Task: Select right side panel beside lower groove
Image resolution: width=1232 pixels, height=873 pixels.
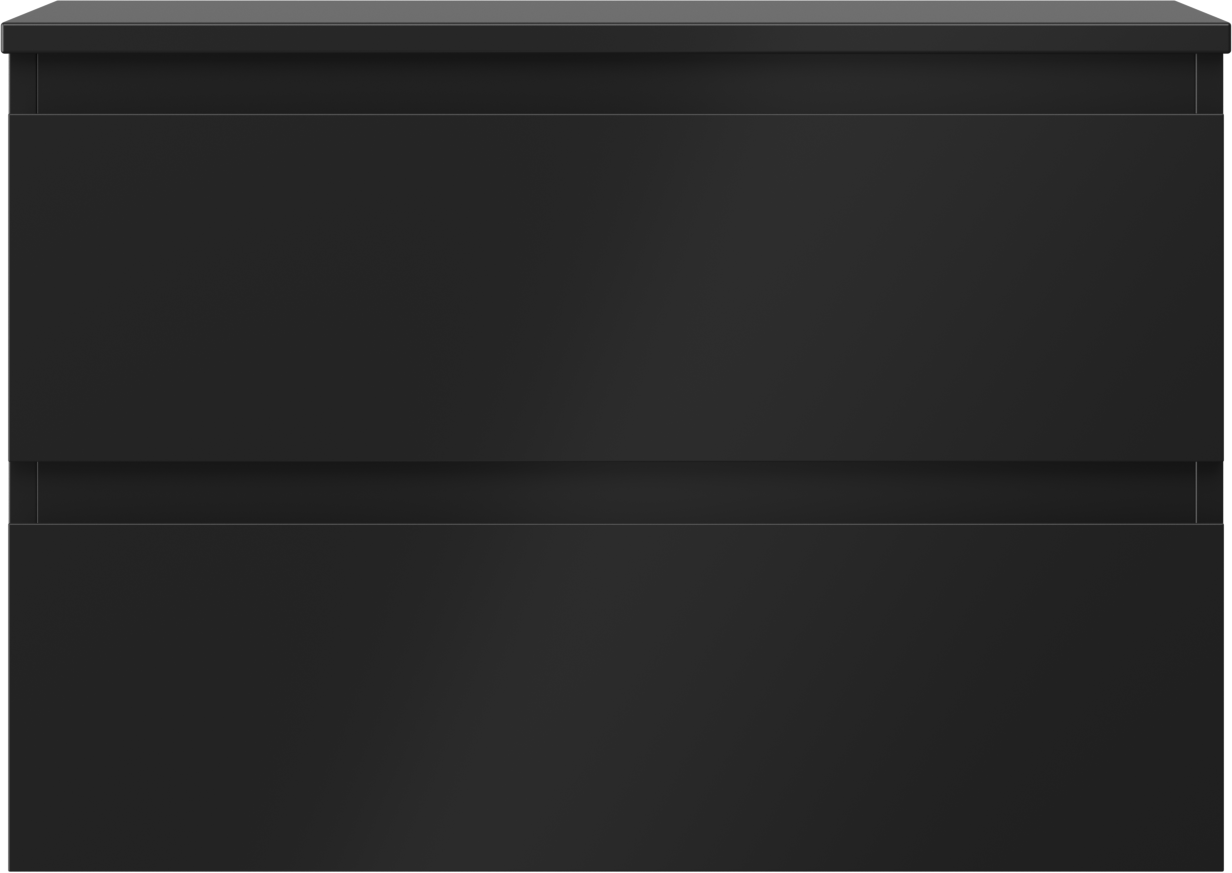Action: pyautogui.click(x=1209, y=493)
